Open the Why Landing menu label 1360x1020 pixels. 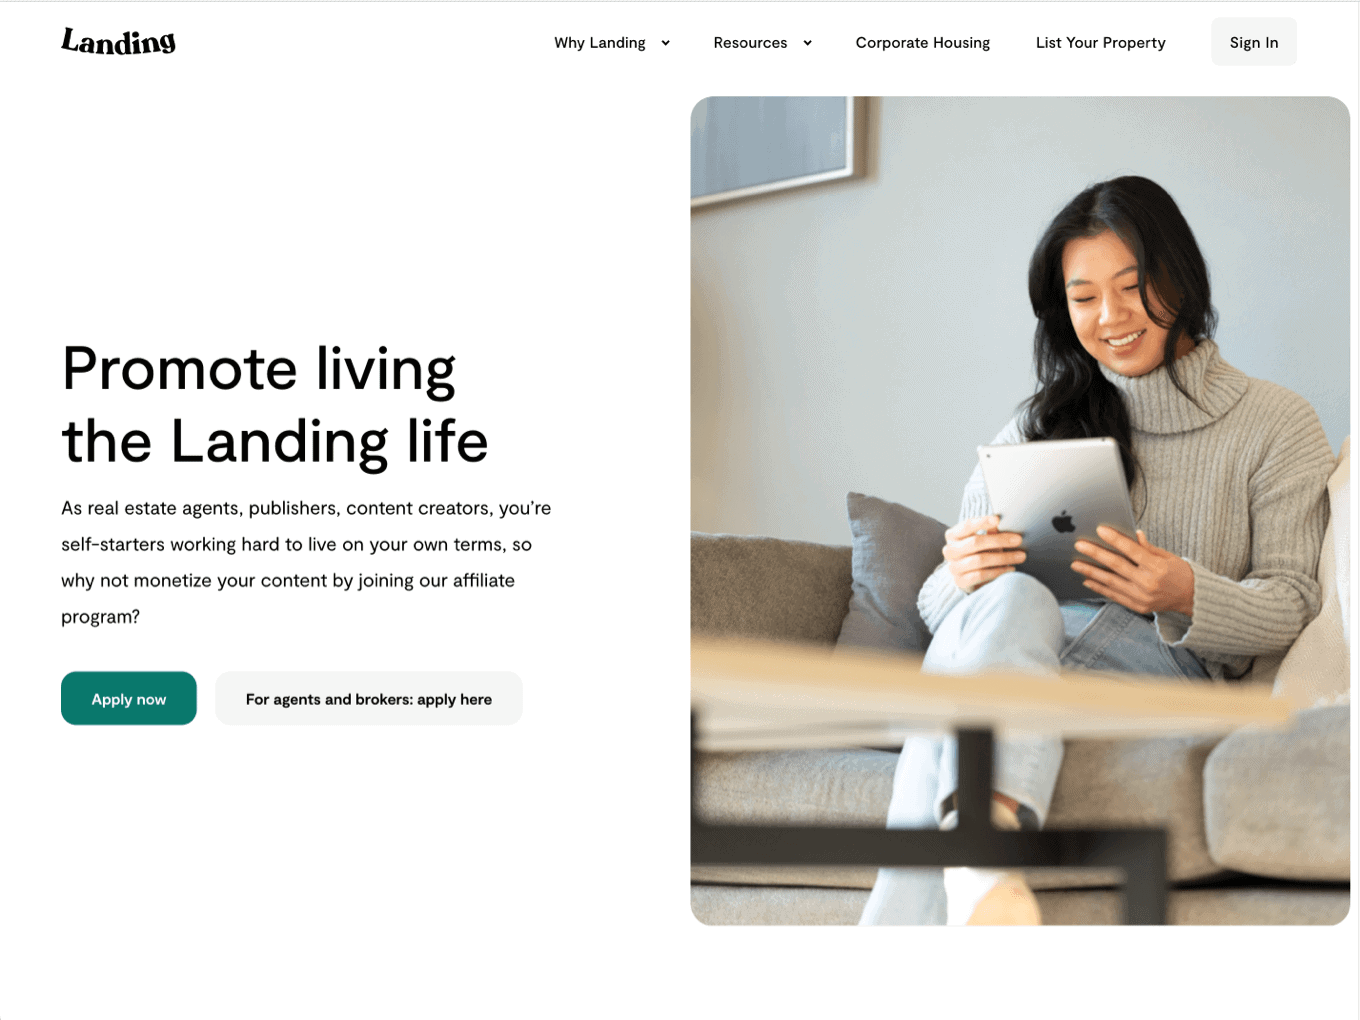[x=600, y=43]
